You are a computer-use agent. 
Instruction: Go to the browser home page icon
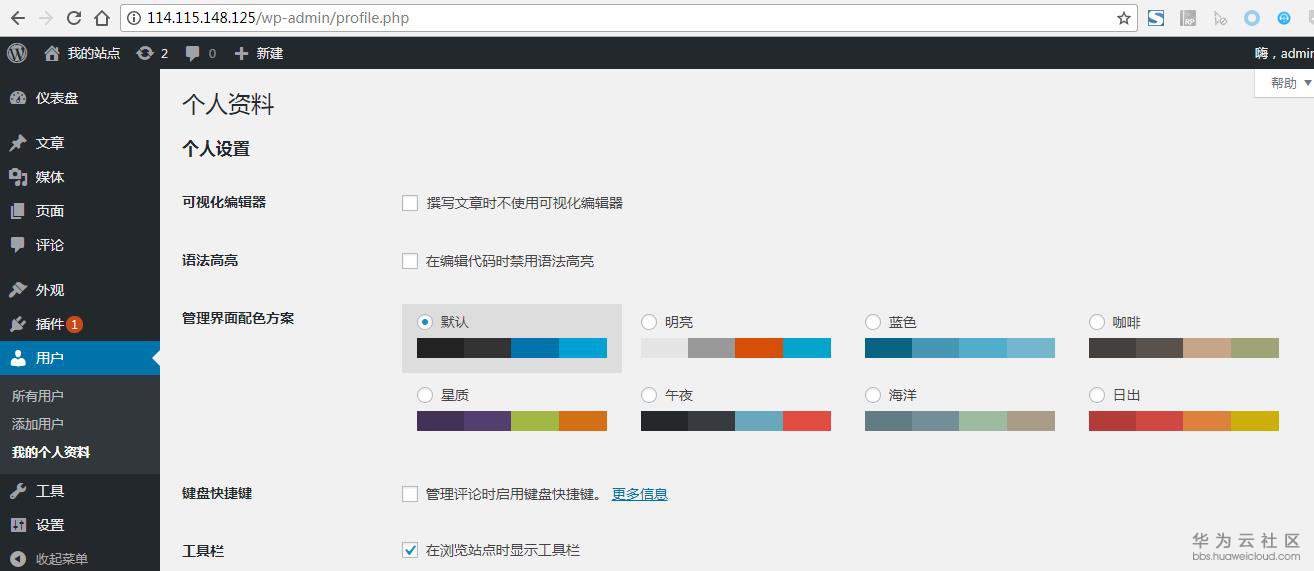tap(102, 18)
